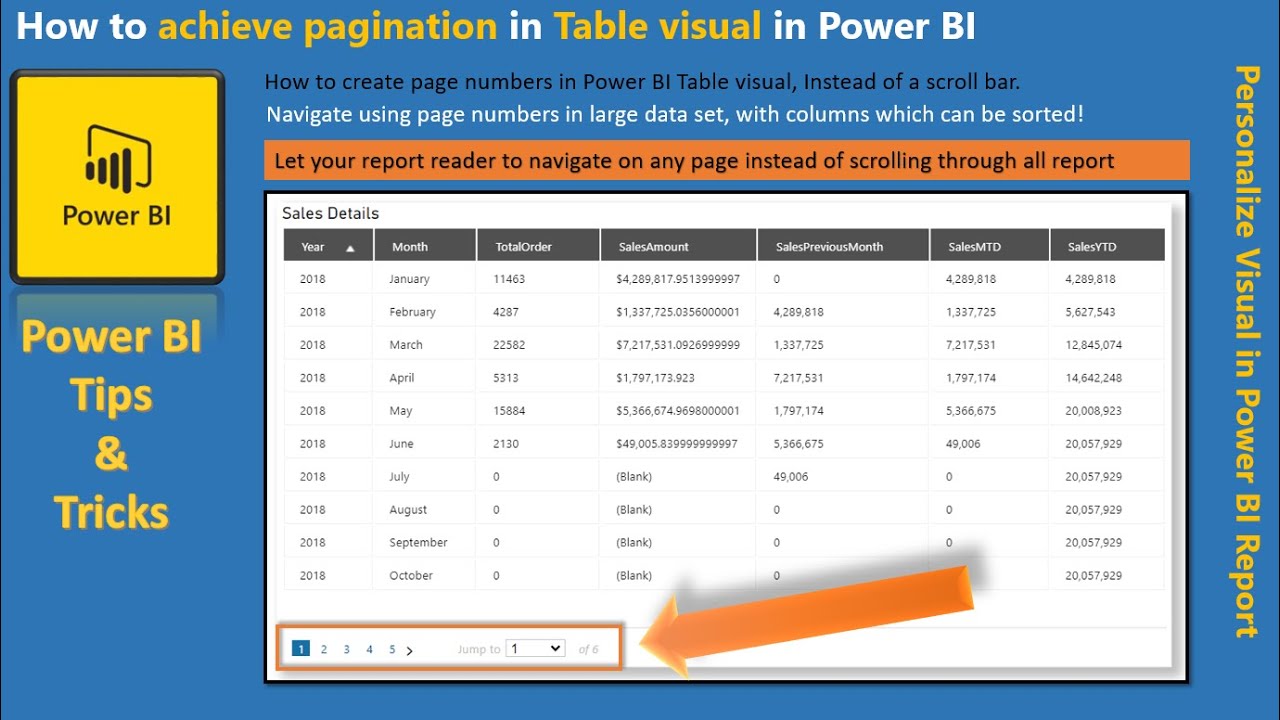Select the "February" month cell
This screenshot has height=720, width=1280.
coord(412,312)
